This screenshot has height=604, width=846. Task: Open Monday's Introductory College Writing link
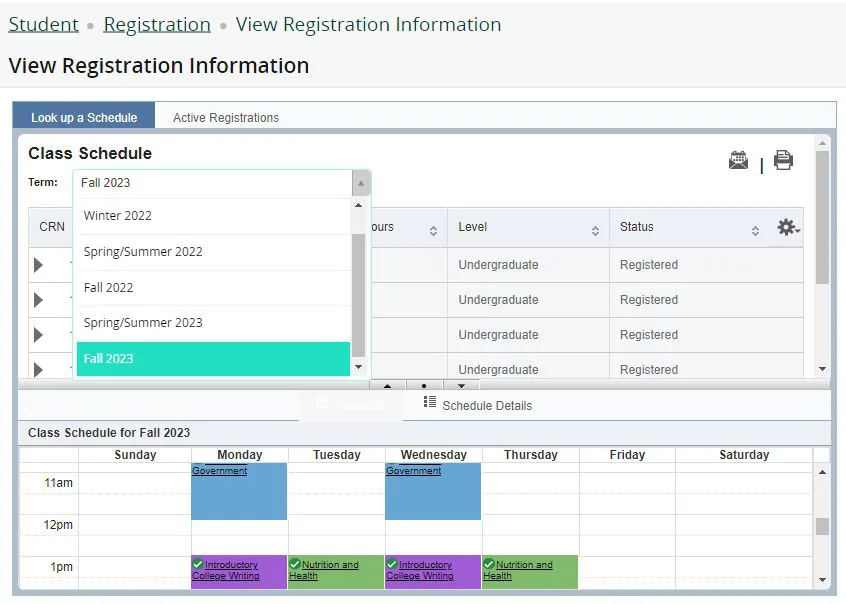pos(226,570)
